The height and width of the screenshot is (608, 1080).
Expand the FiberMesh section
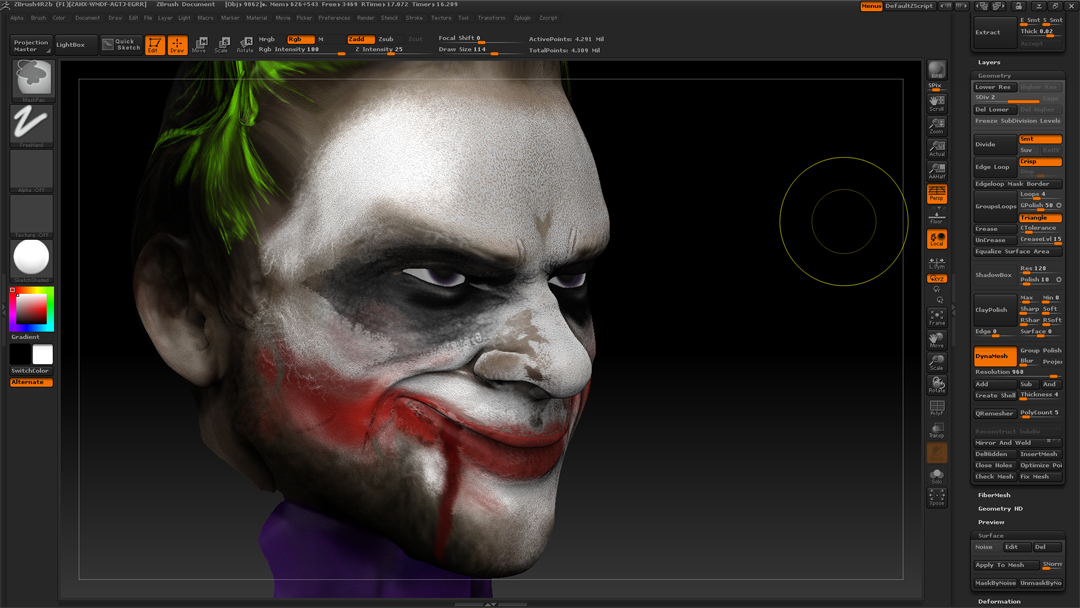coord(995,495)
